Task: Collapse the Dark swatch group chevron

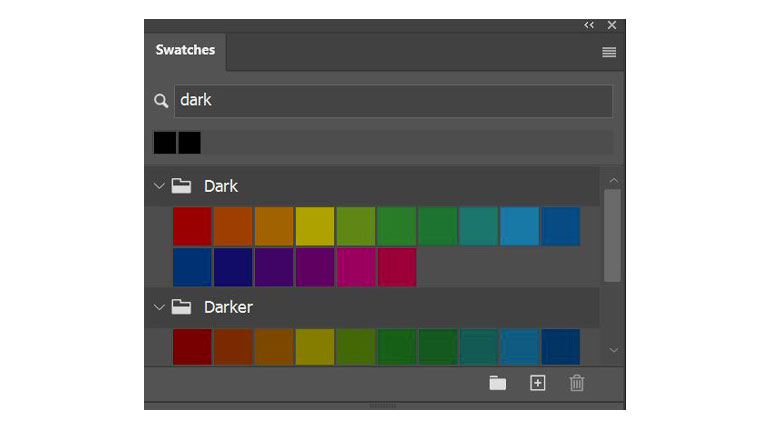Action: [158, 186]
